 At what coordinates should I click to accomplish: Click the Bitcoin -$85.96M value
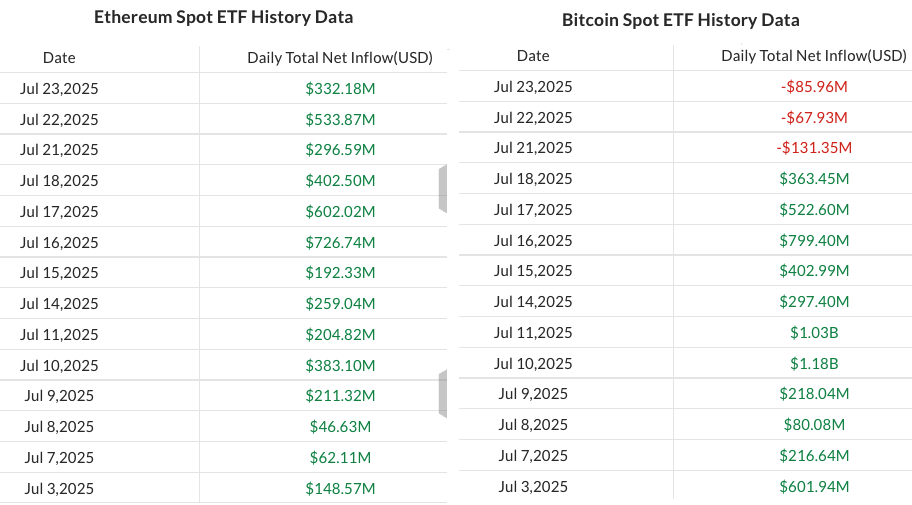pyautogui.click(x=814, y=87)
